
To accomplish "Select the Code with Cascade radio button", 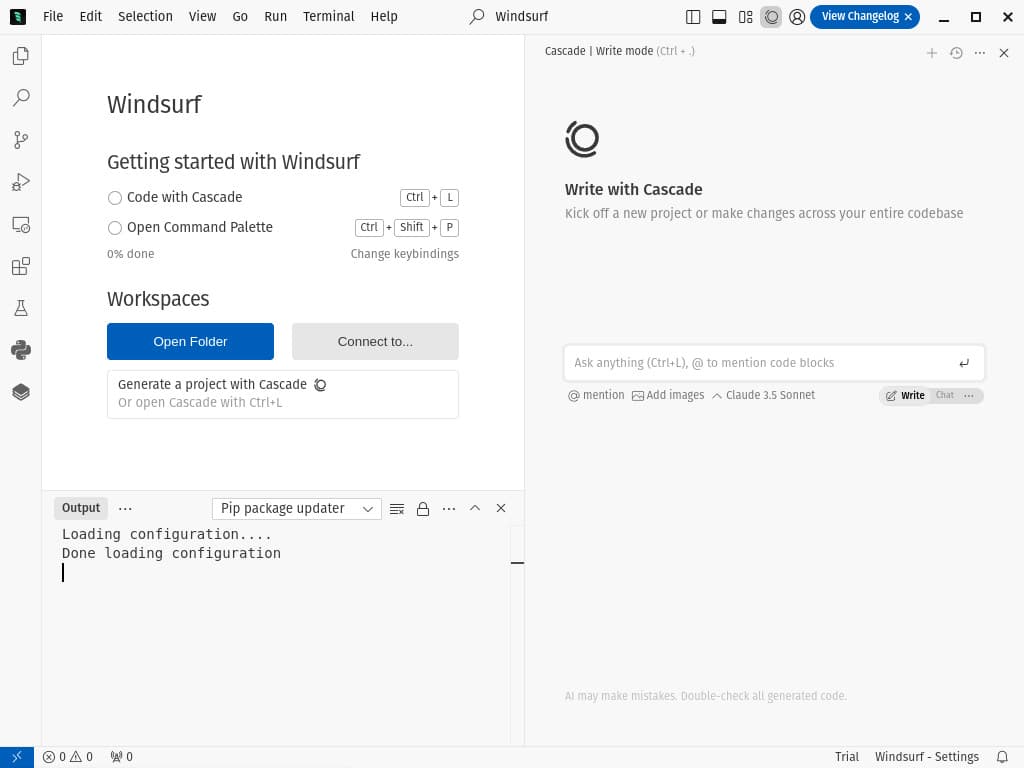I will (115, 197).
